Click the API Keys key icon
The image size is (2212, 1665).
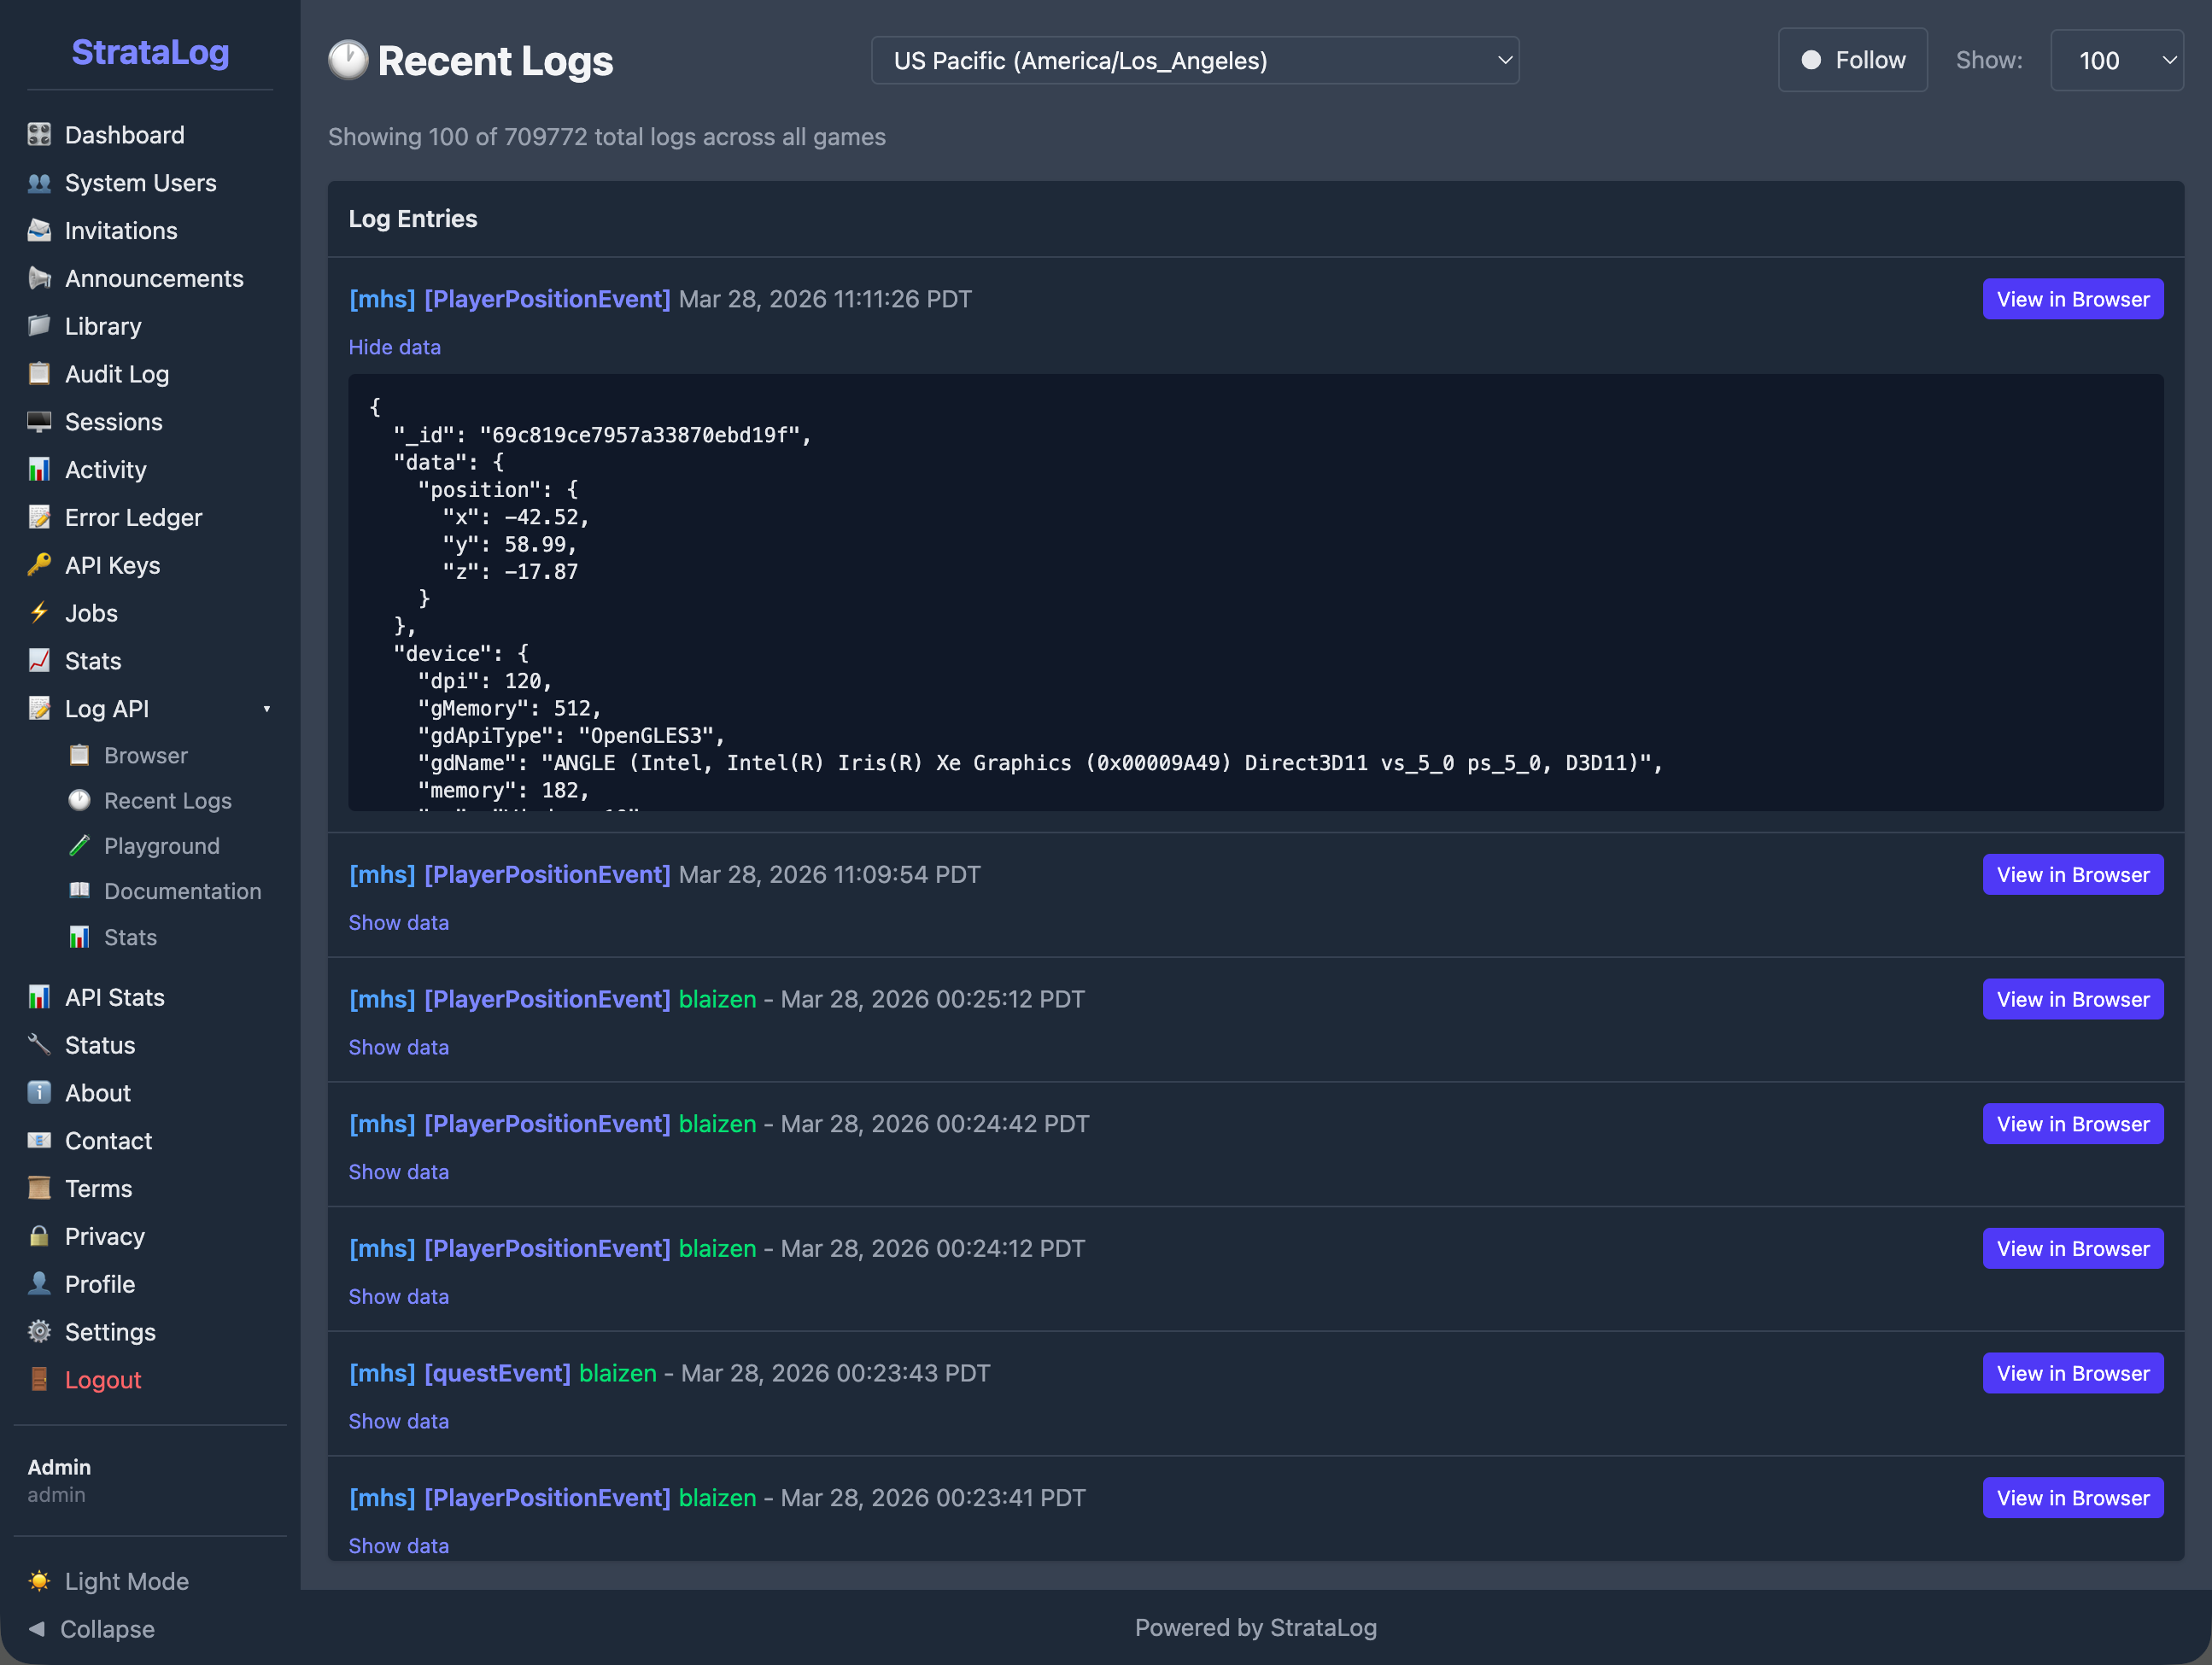[x=39, y=565]
